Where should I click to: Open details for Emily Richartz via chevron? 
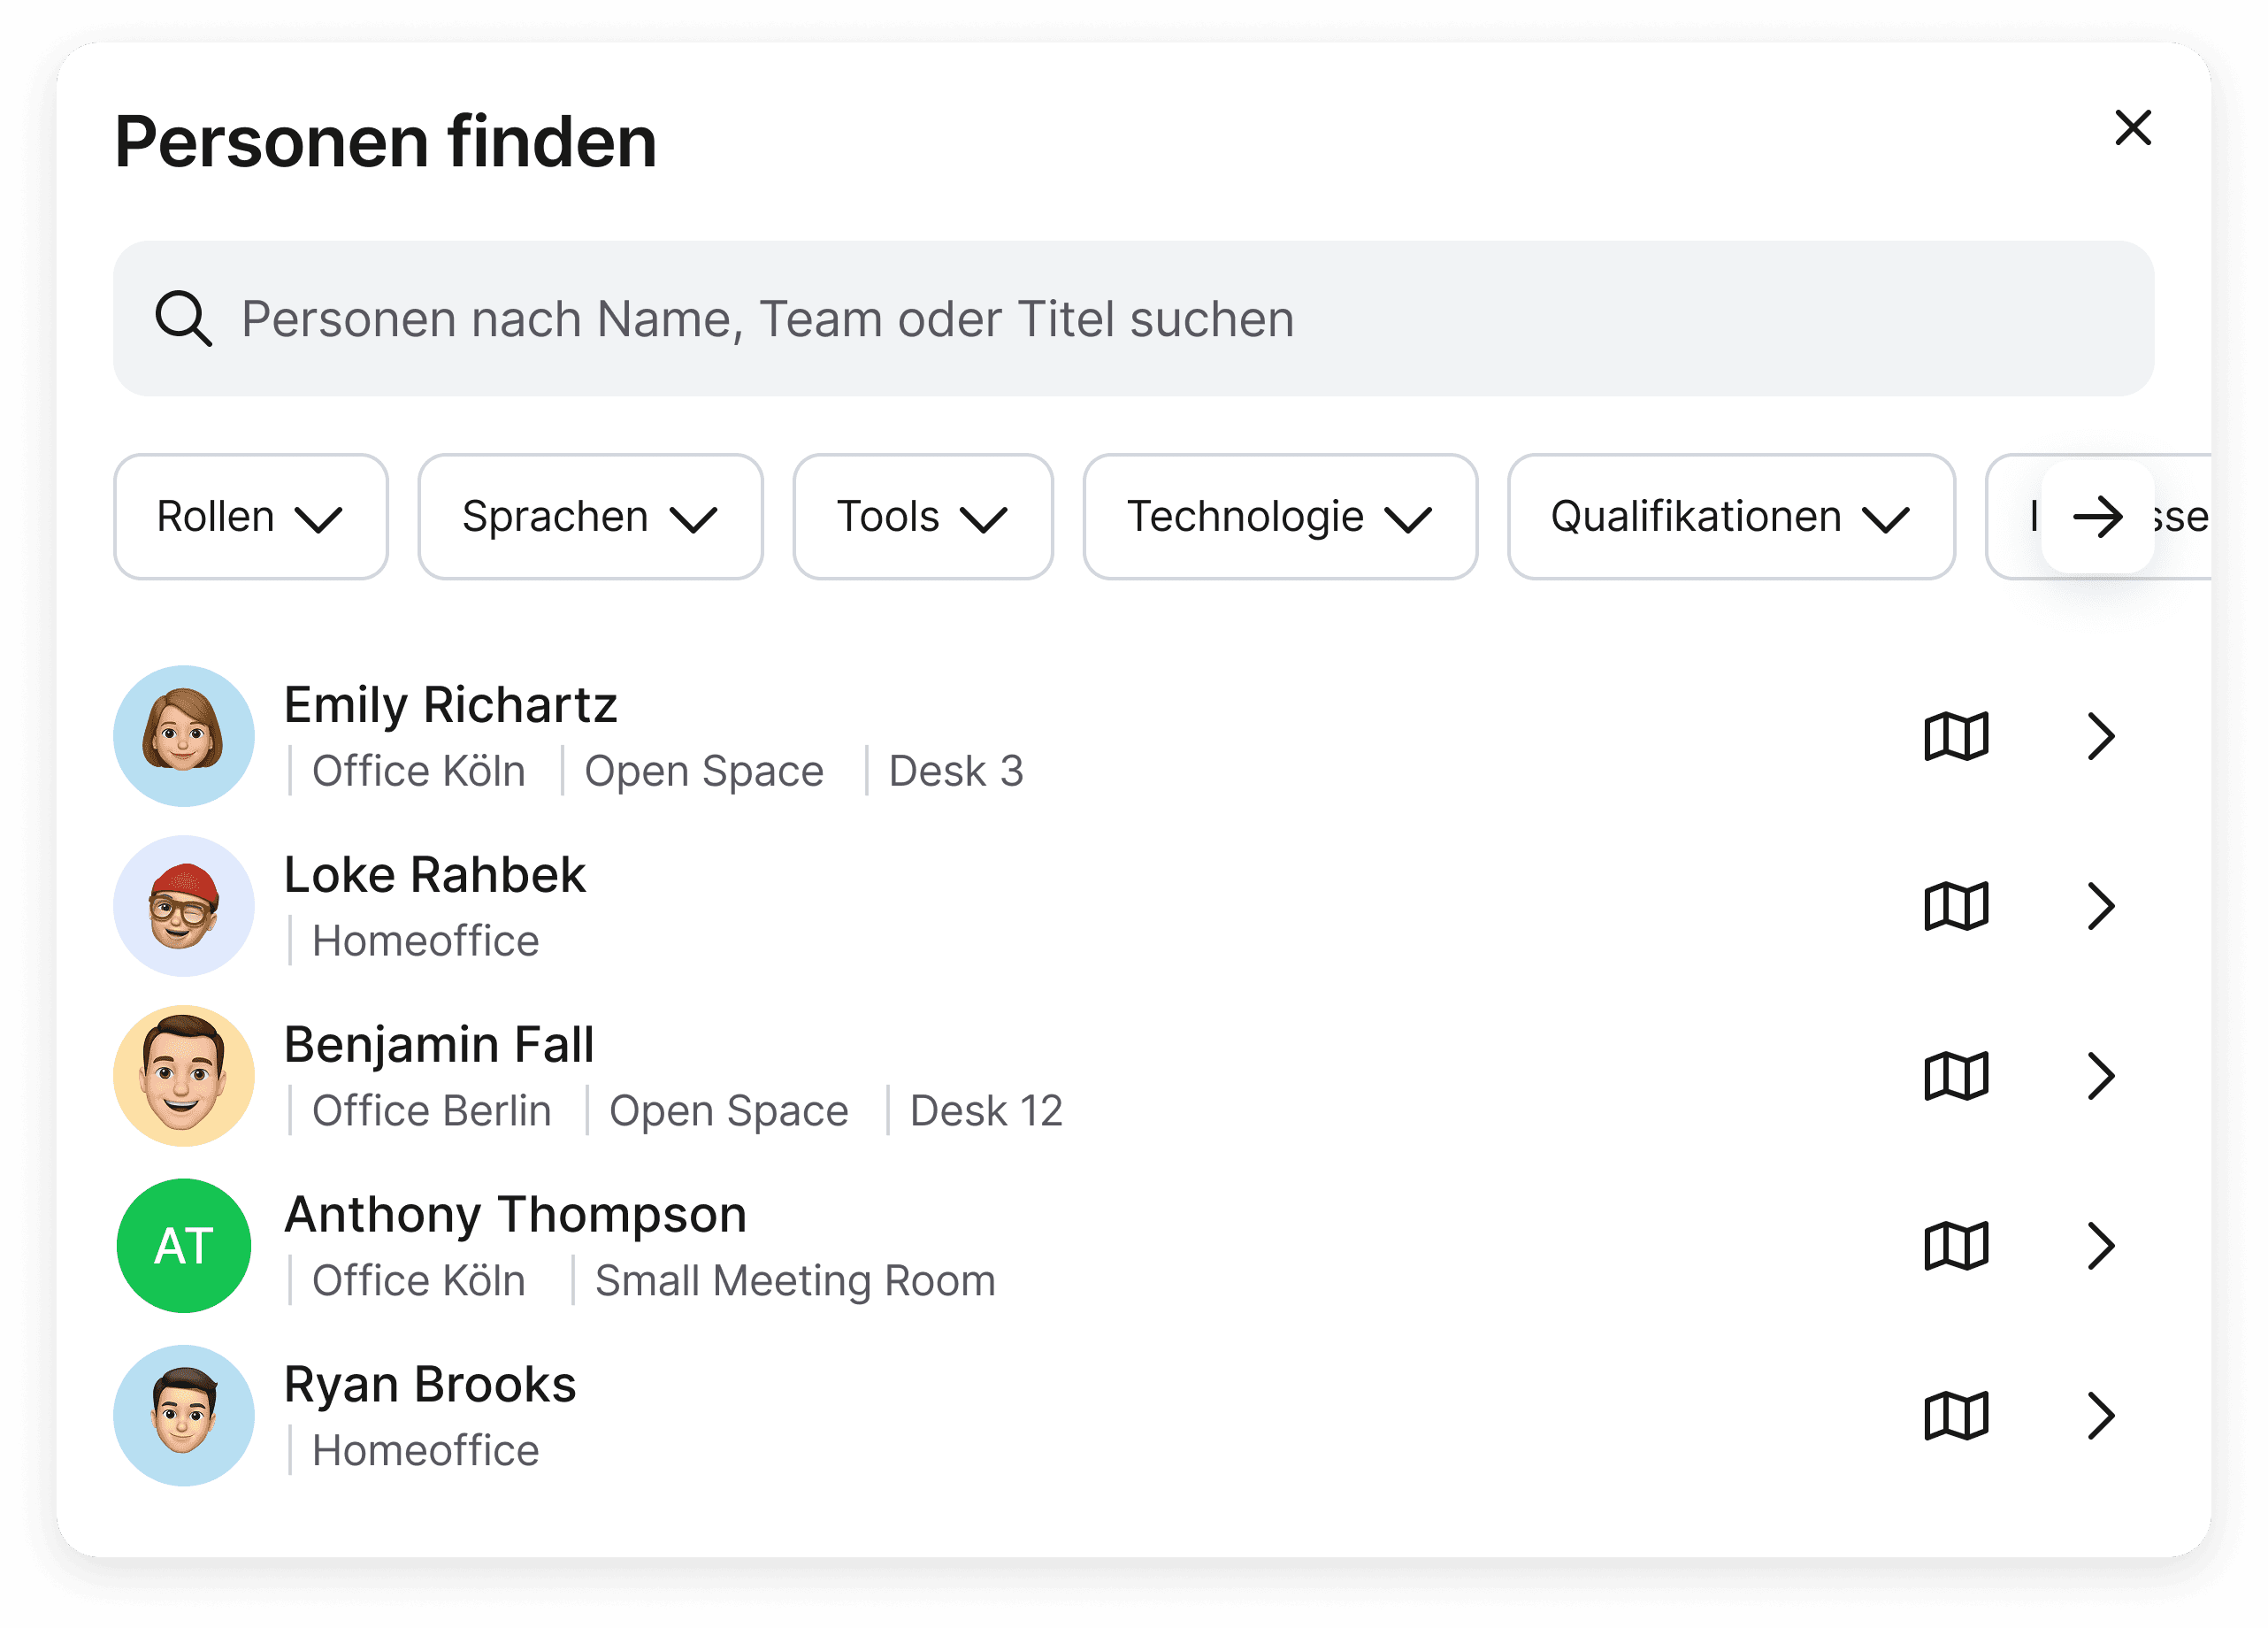point(2102,736)
